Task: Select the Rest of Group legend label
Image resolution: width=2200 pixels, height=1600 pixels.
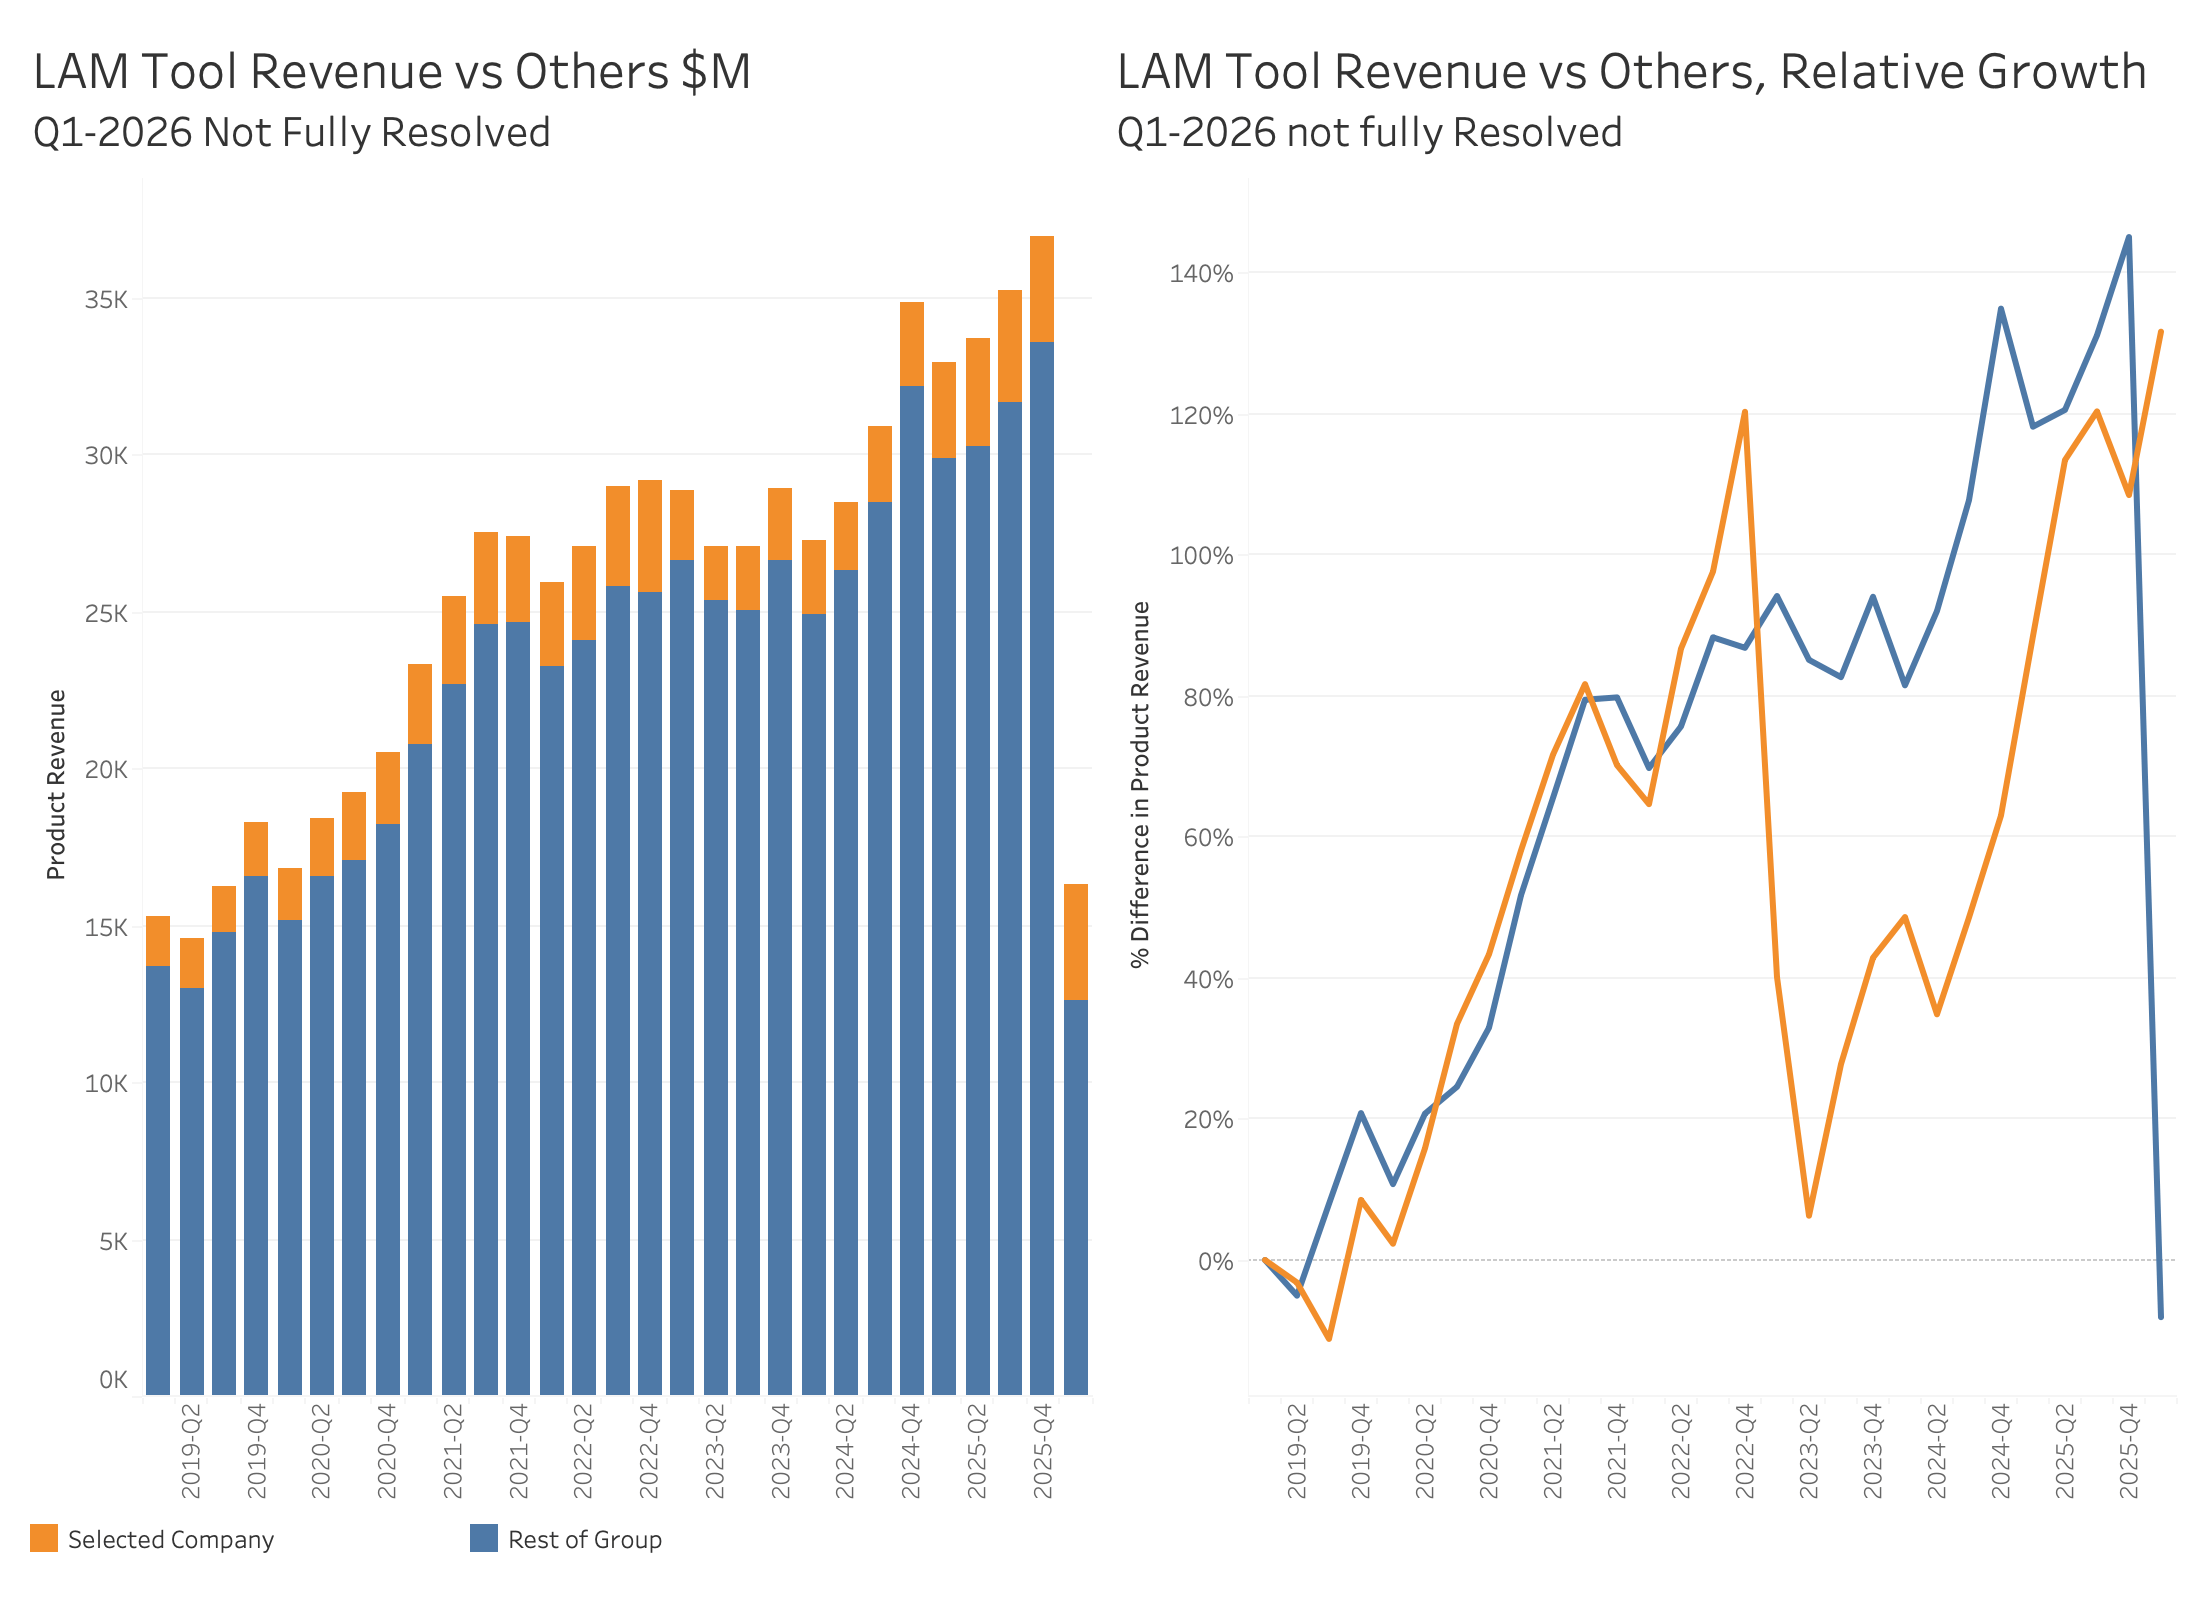Action: [585, 1539]
